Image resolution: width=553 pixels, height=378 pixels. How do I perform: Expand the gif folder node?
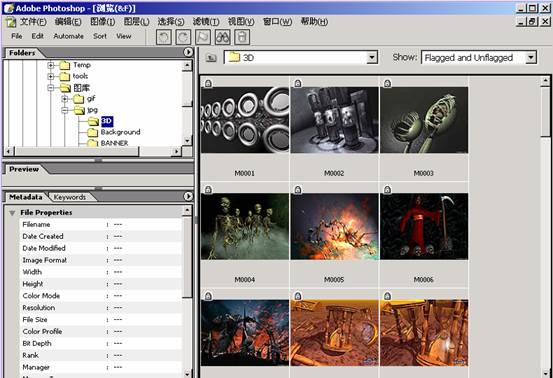[65, 99]
